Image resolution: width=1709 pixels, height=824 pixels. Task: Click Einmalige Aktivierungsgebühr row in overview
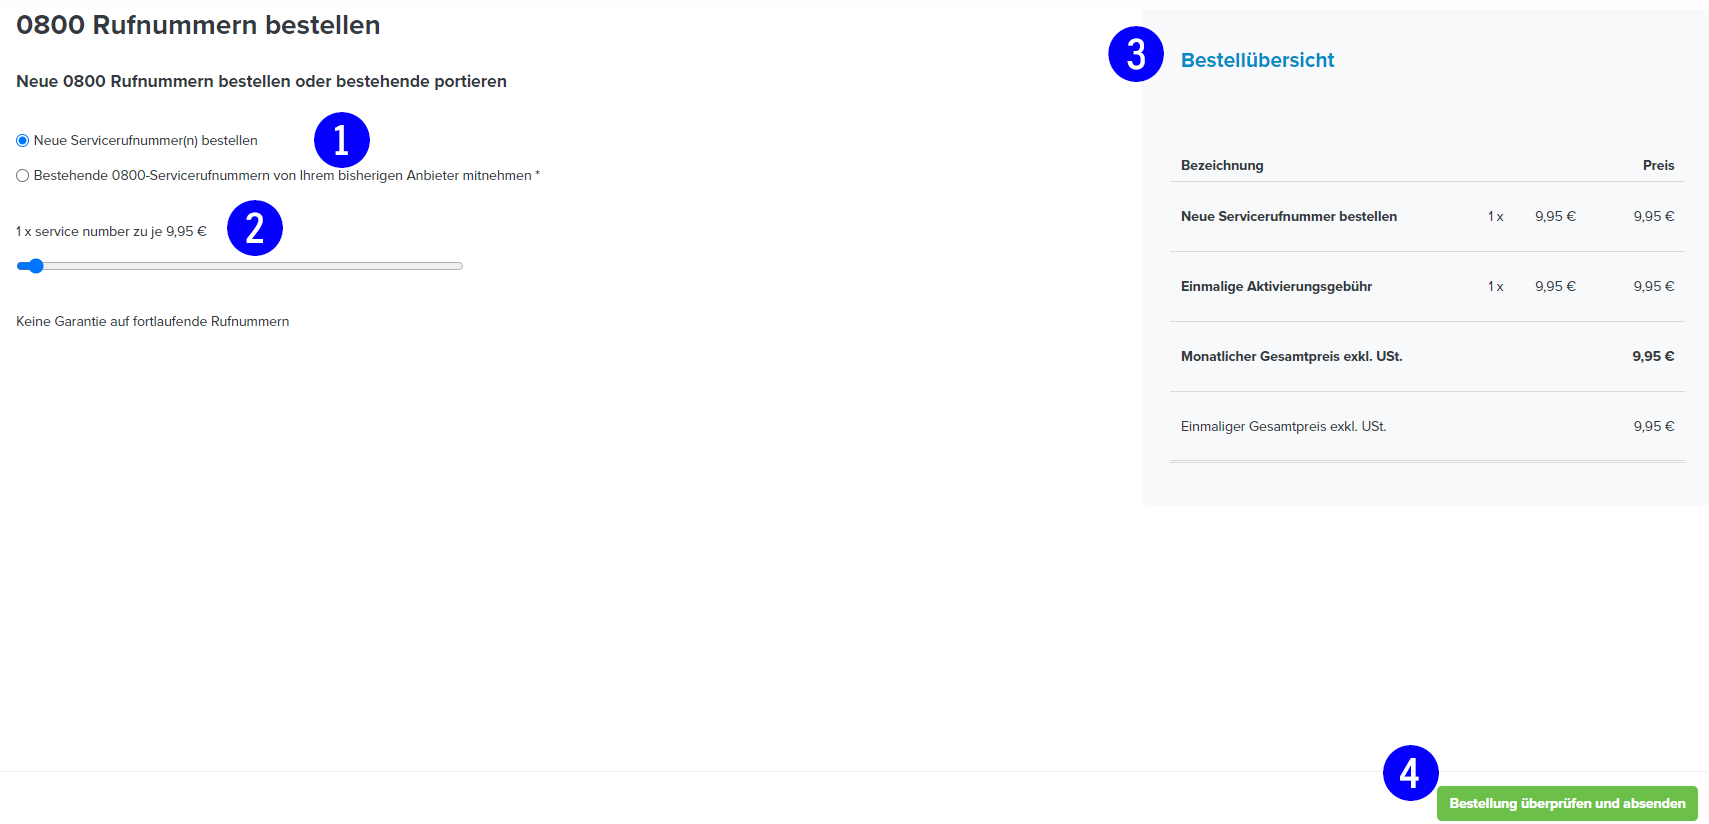1427,286
